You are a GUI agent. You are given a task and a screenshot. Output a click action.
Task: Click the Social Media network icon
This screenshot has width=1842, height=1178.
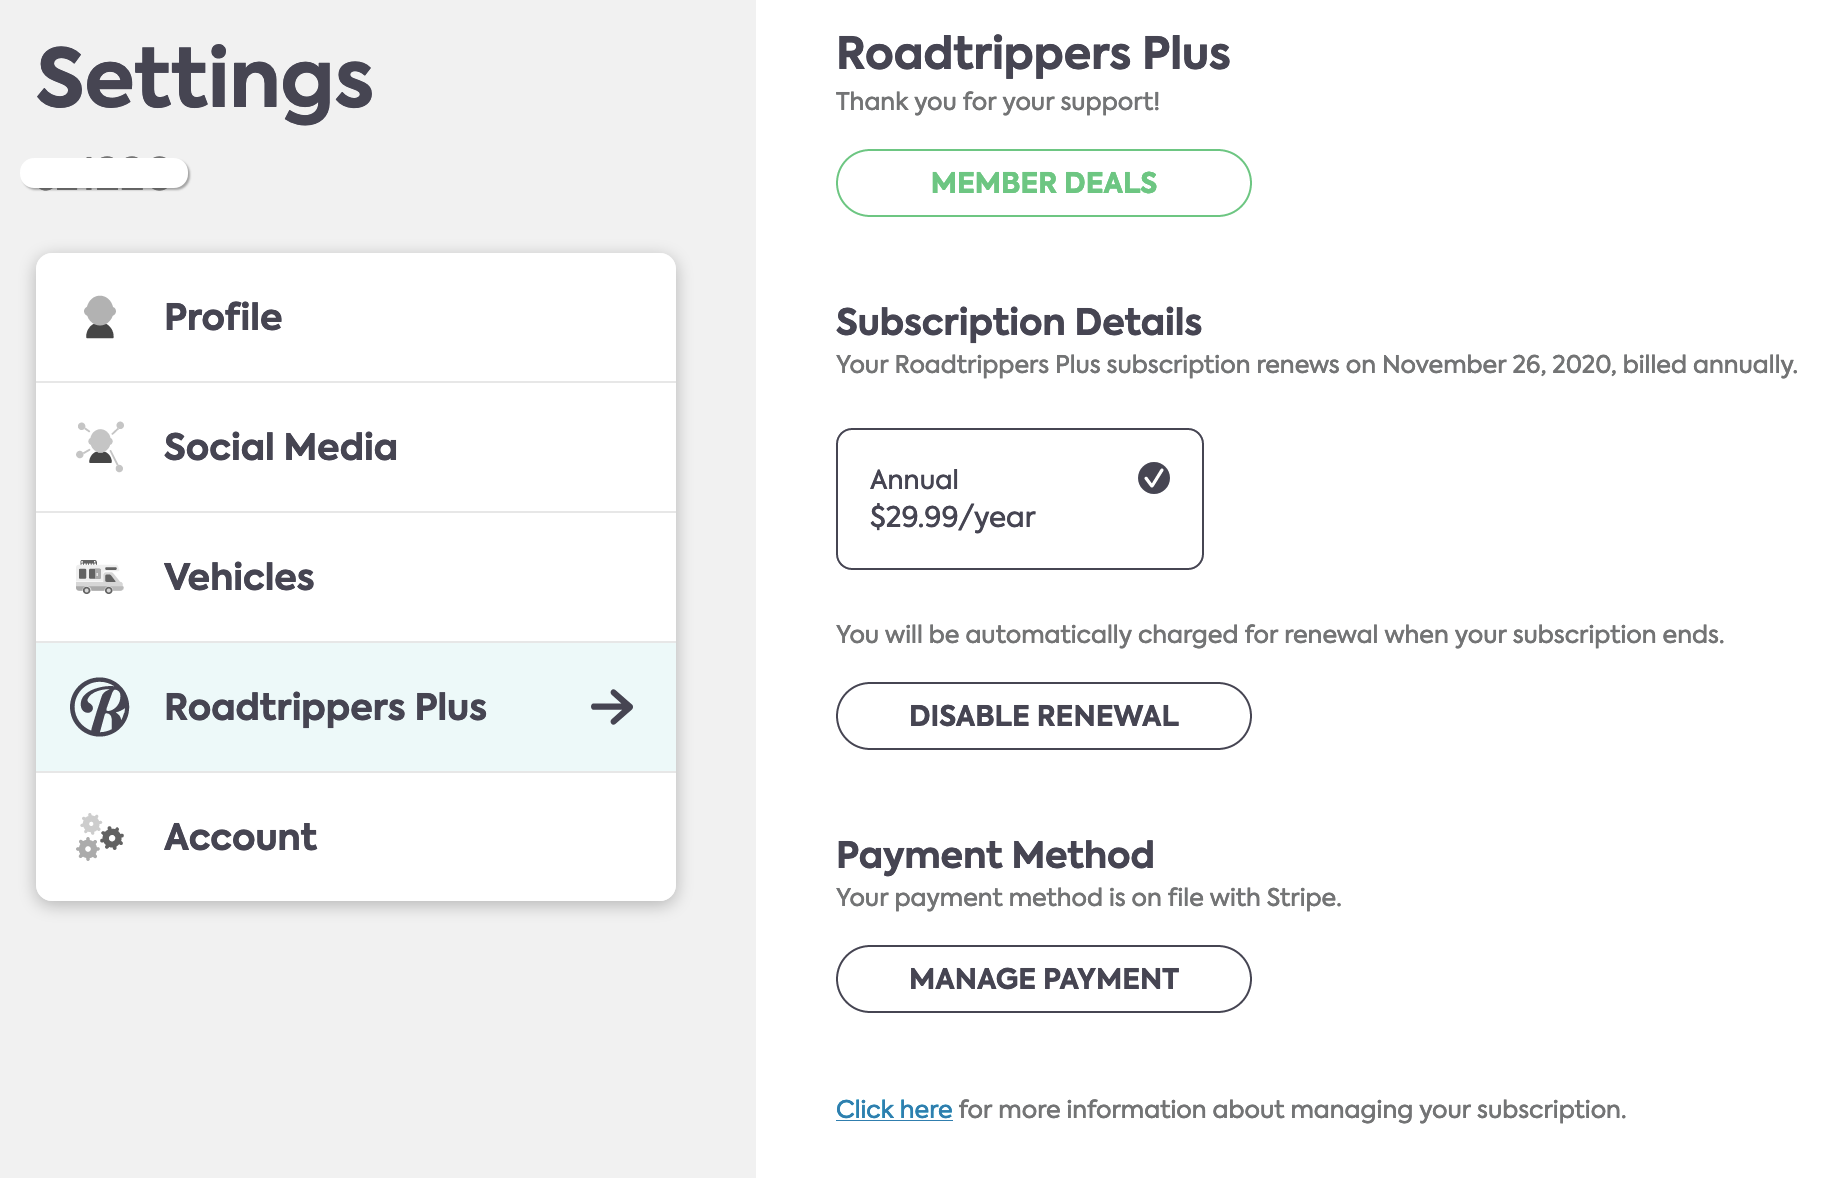pyautogui.click(x=100, y=446)
